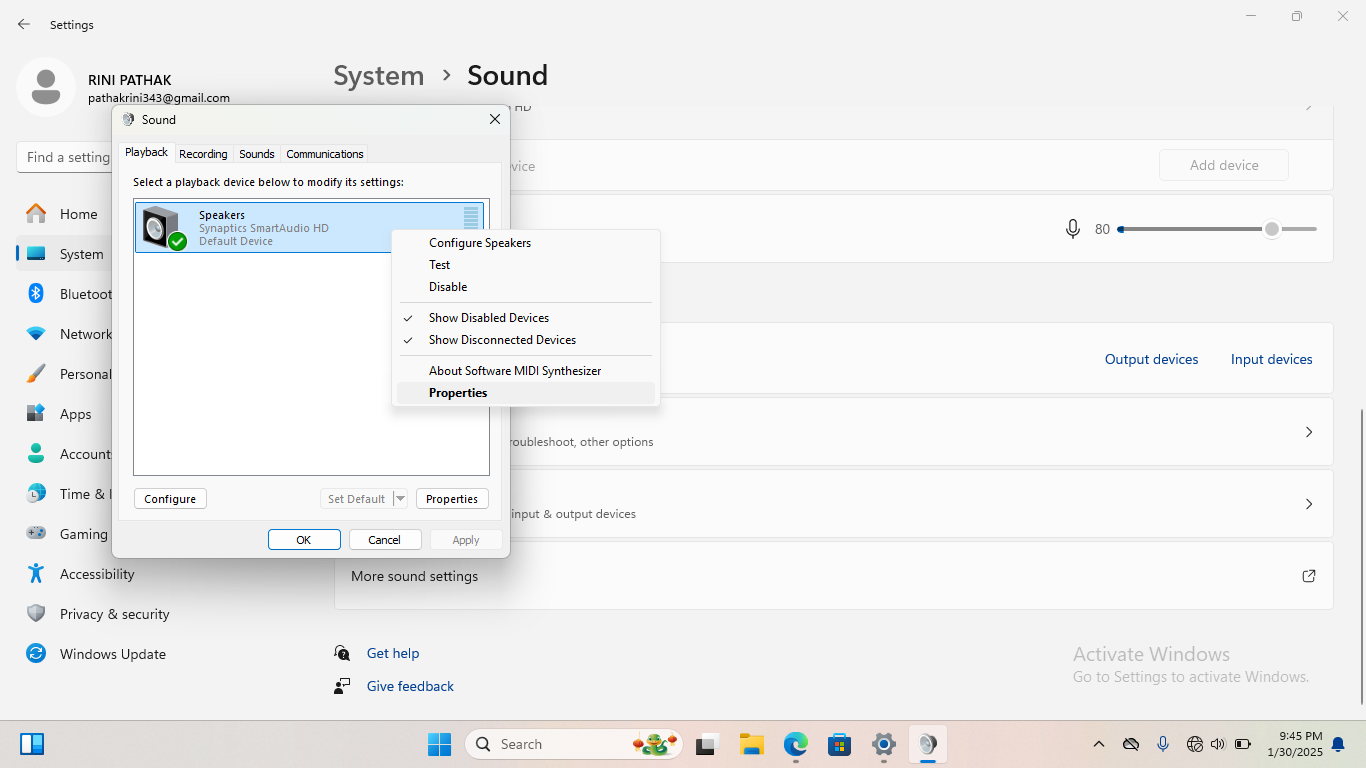The height and width of the screenshot is (768, 1366).
Task: Open the Accessibility icon in the sidebar
Action: click(x=36, y=574)
